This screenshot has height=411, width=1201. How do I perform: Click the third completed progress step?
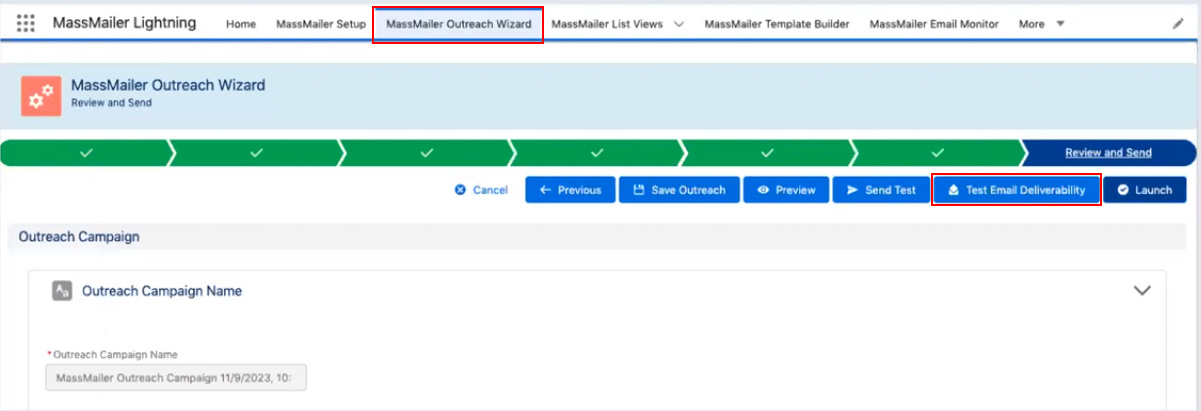pyautogui.click(x=427, y=153)
